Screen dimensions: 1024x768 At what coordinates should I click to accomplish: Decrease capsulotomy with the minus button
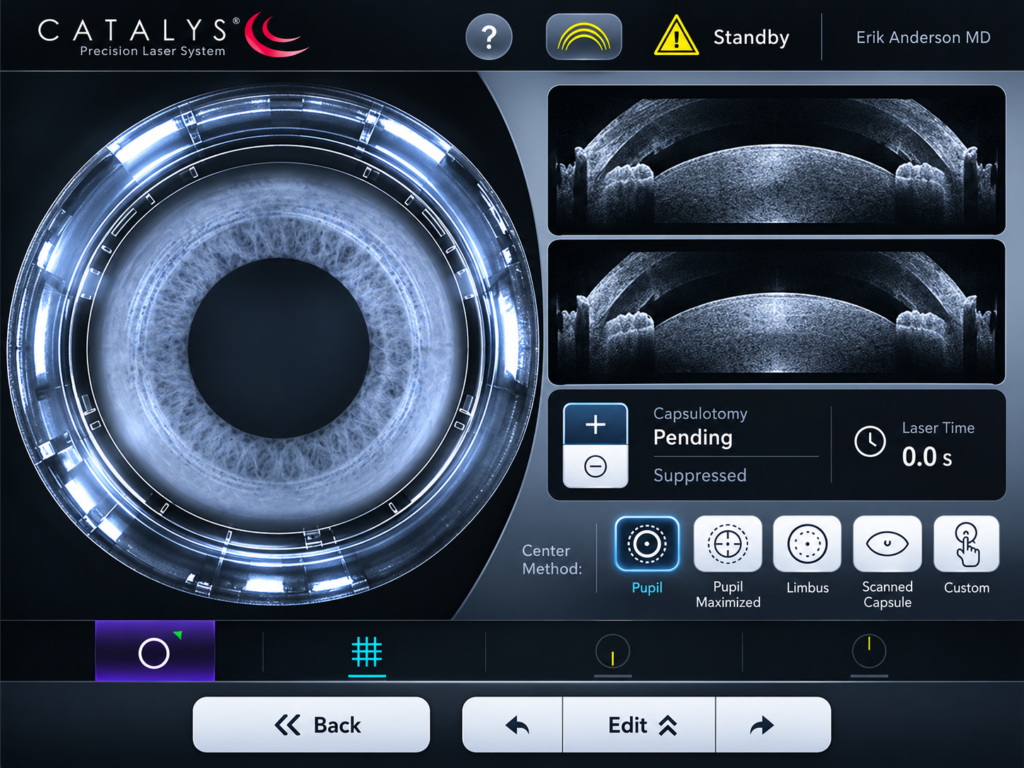click(x=595, y=466)
